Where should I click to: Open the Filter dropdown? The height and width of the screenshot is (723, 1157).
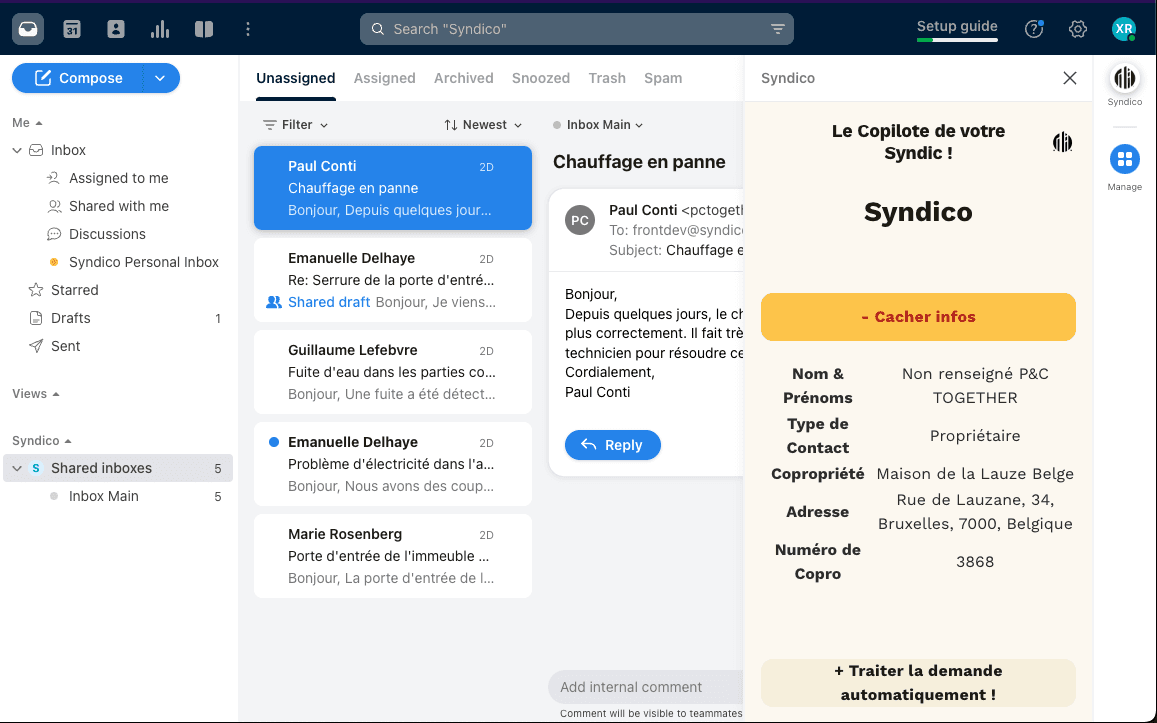pyautogui.click(x=295, y=125)
